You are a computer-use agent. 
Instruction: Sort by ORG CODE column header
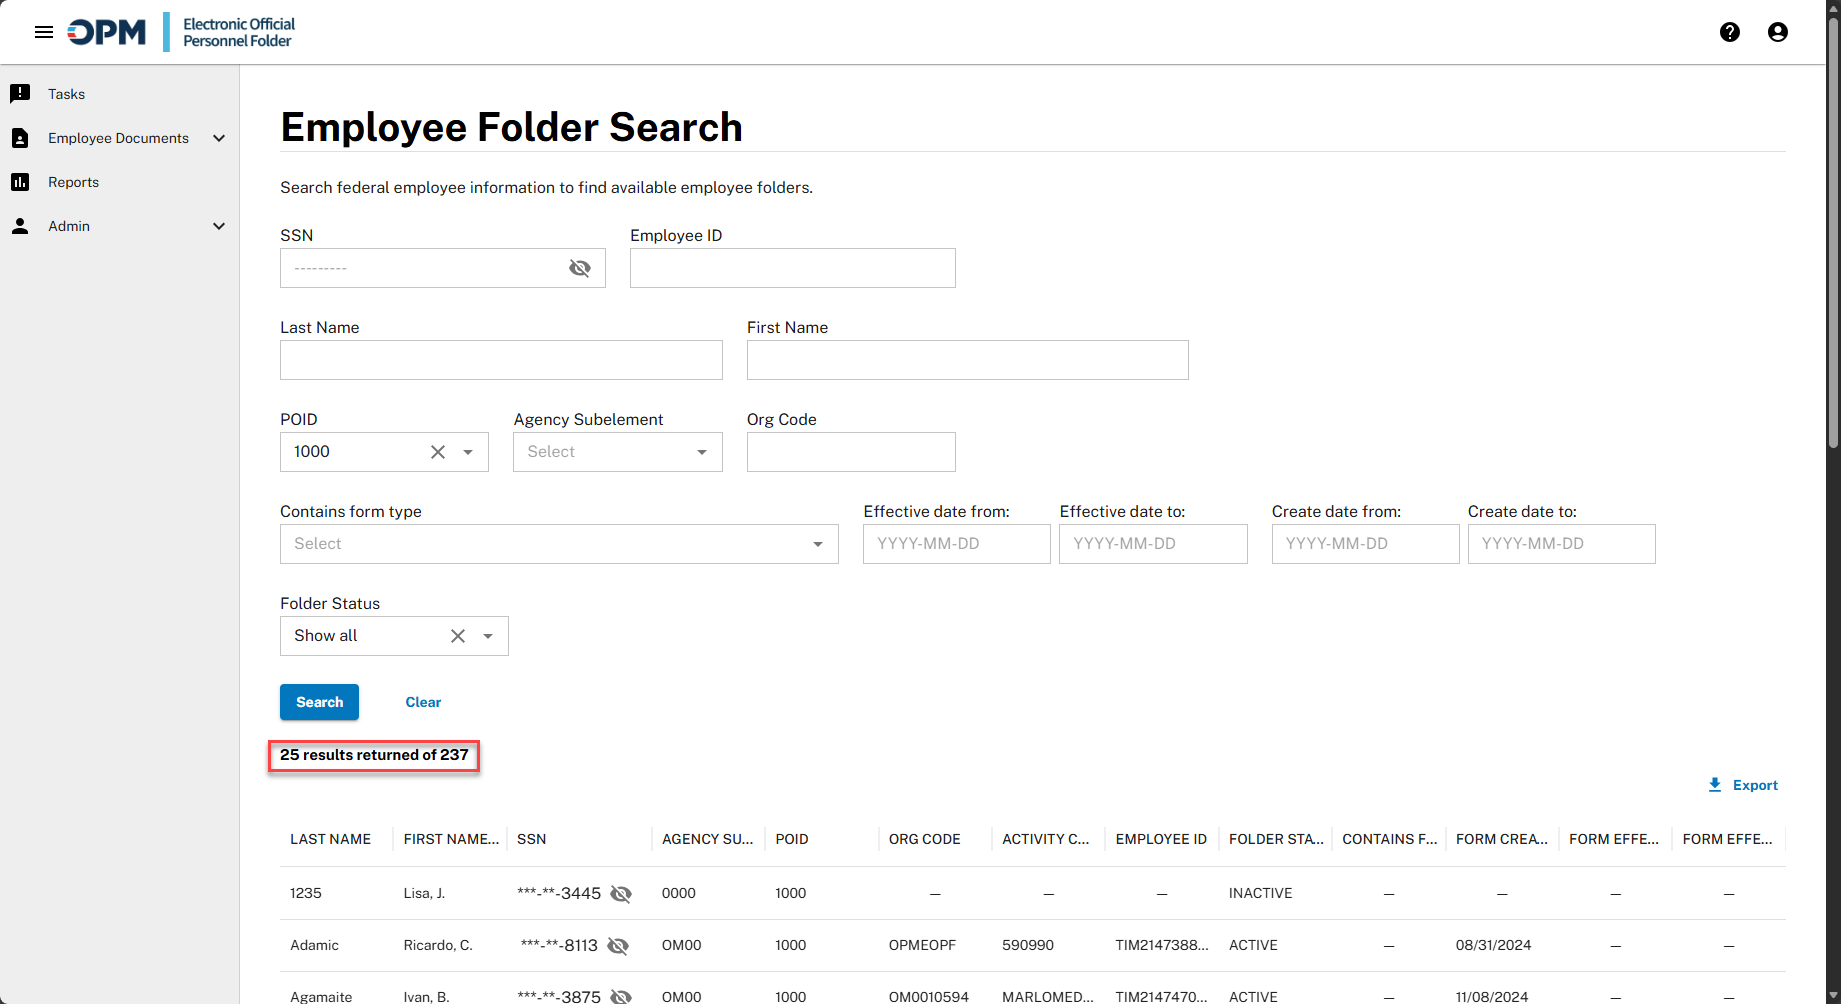(924, 839)
